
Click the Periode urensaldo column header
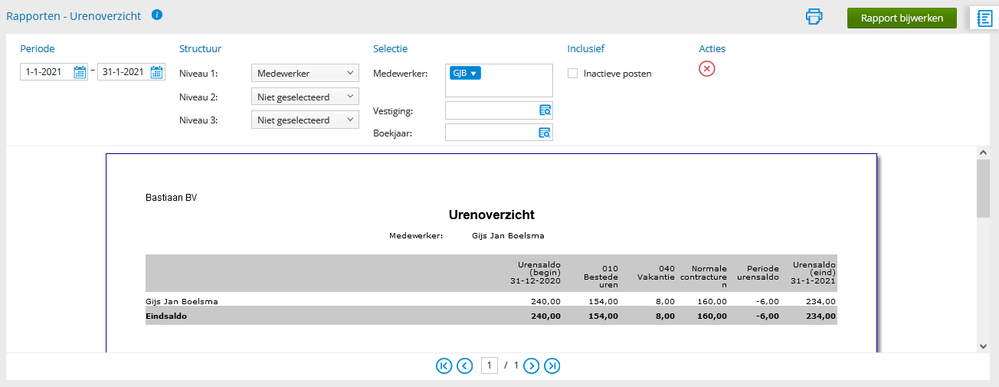click(759, 273)
